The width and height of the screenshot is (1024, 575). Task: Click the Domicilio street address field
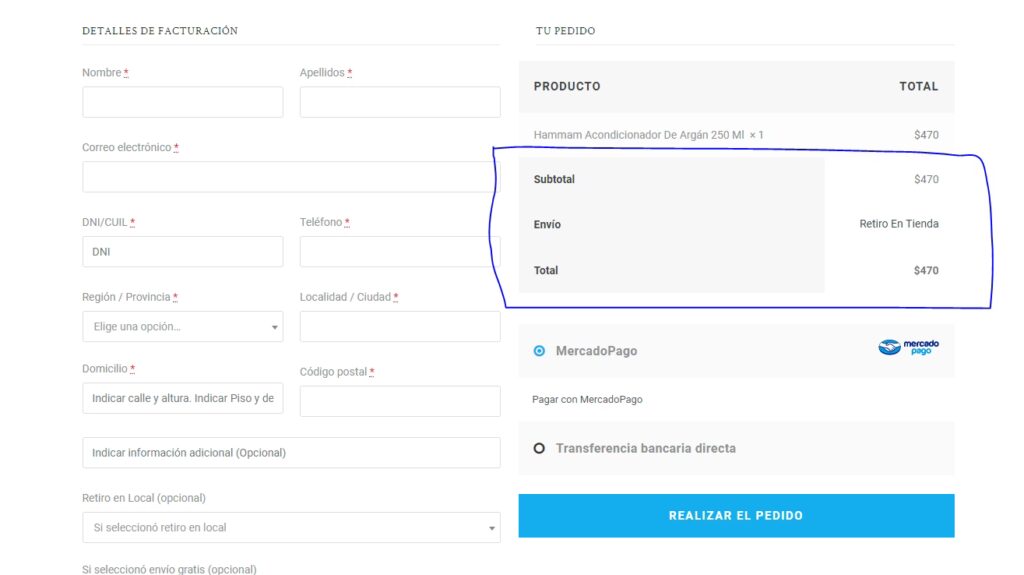[182, 399]
